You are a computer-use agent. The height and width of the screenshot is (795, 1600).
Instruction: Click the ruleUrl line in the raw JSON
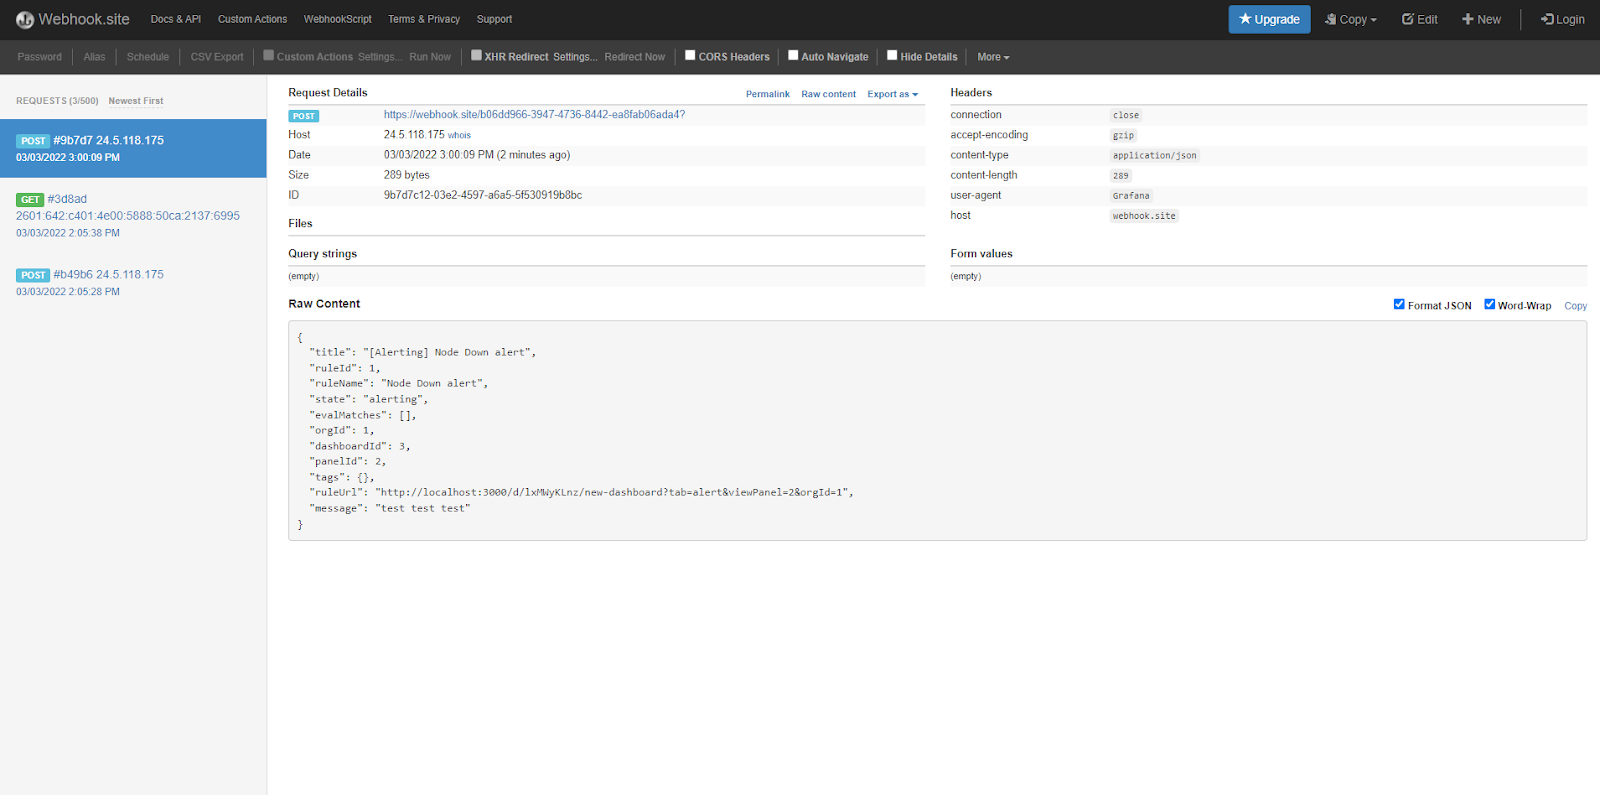tap(581, 492)
